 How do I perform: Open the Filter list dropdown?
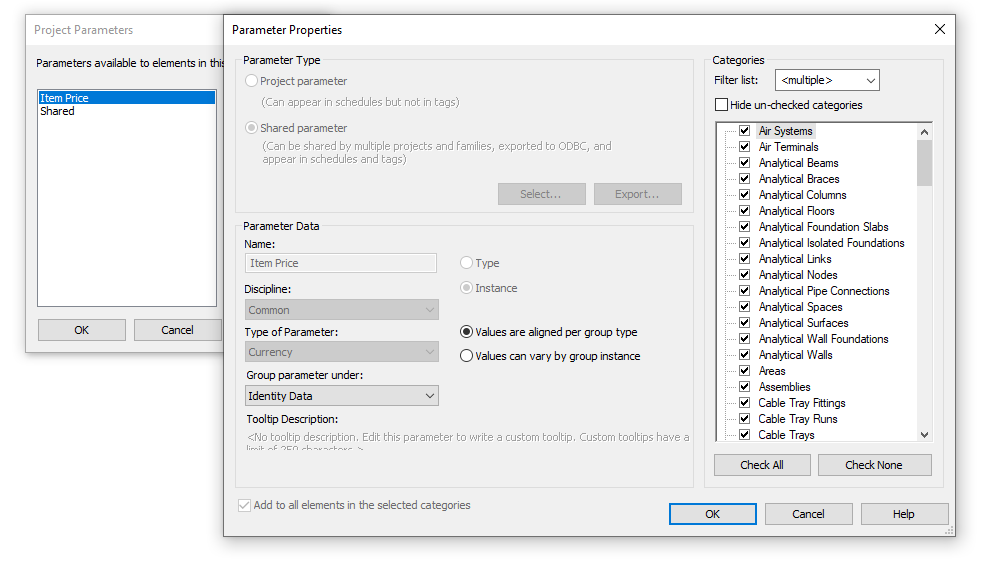pyautogui.click(x=827, y=80)
